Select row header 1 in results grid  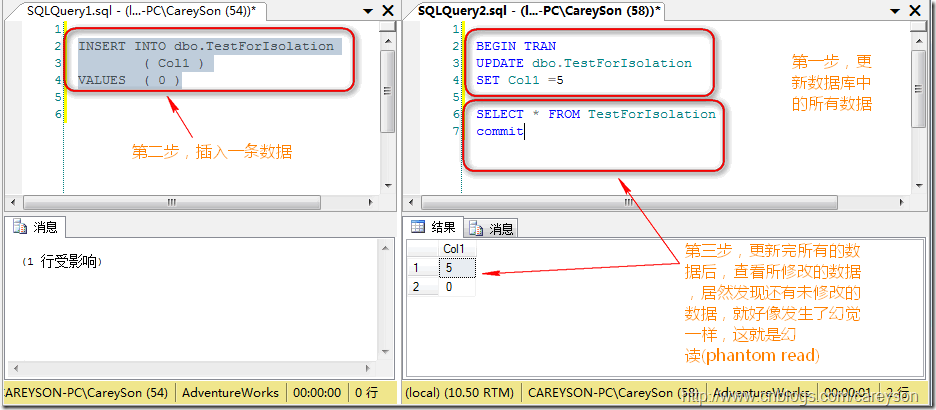418,268
